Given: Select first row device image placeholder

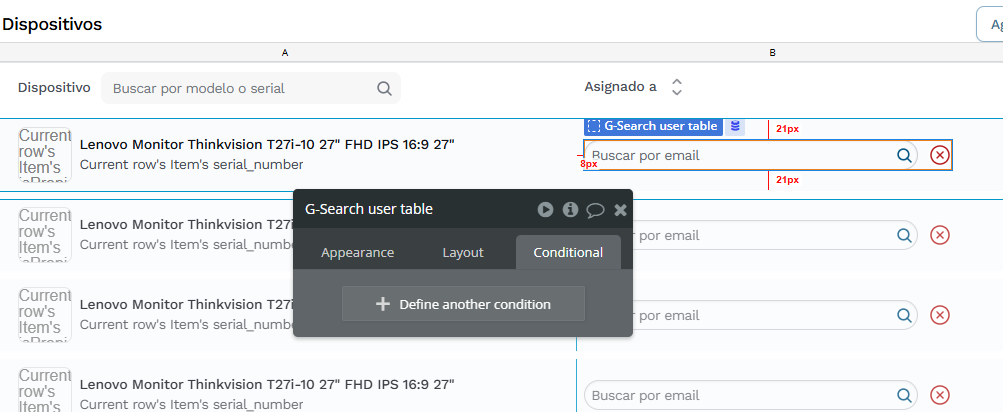Looking at the screenshot, I should (45, 155).
